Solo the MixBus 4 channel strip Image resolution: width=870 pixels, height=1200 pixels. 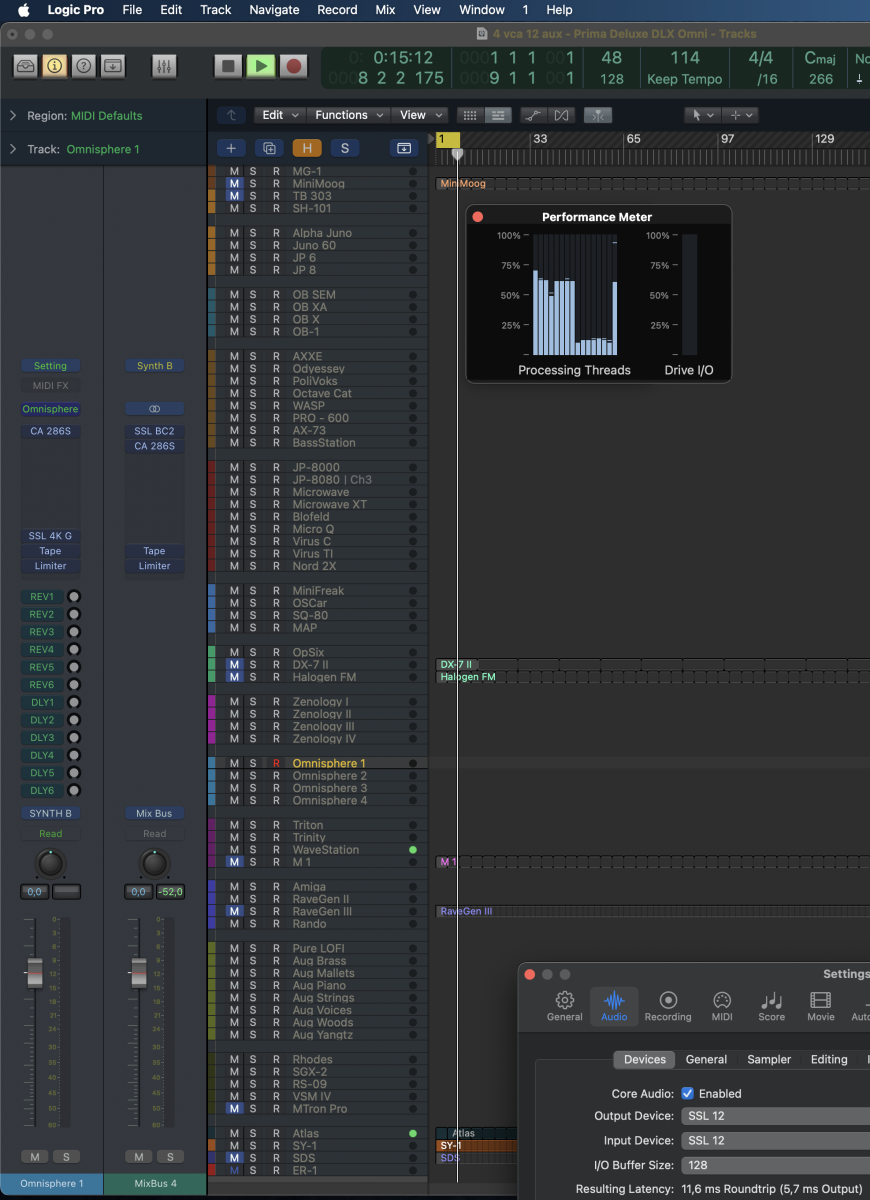[170, 1157]
